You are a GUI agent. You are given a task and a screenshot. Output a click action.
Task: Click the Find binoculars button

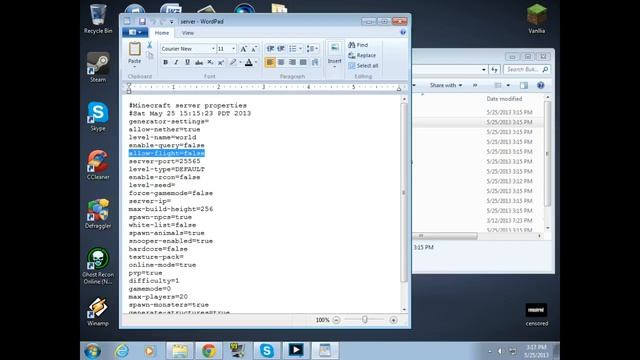[x=358, y=45]
